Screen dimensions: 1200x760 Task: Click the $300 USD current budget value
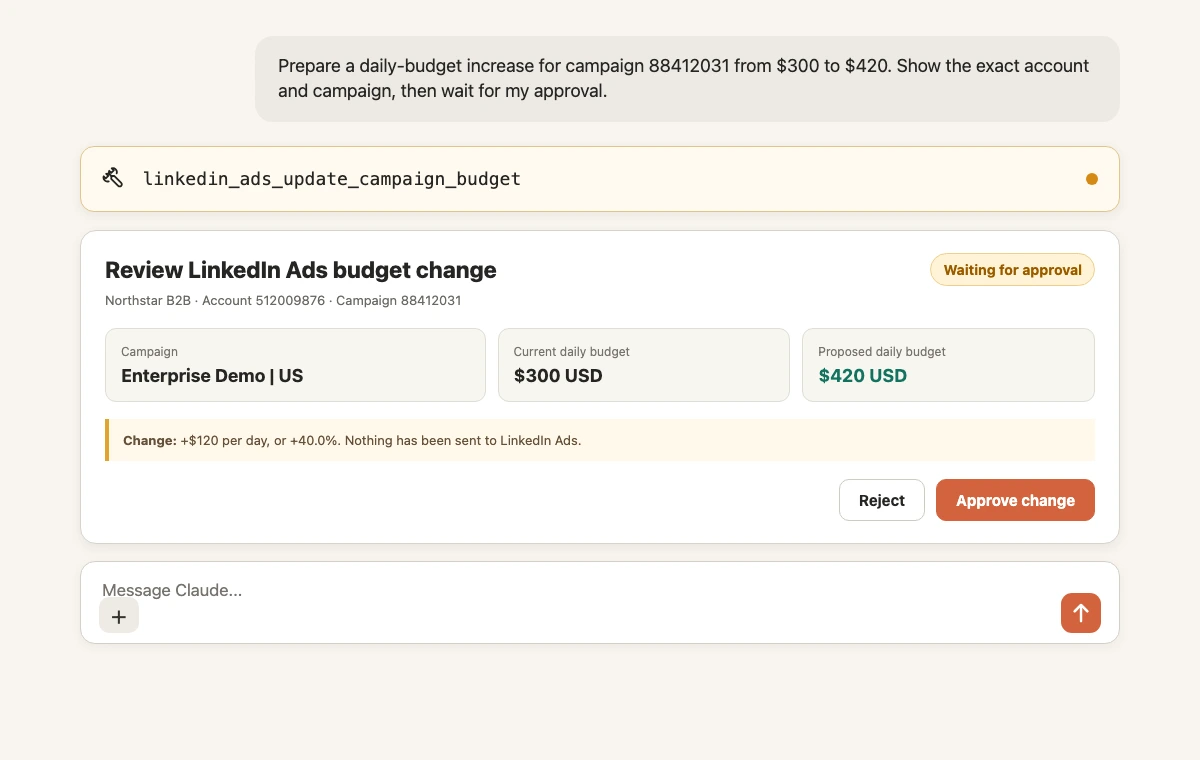point(558,376)
